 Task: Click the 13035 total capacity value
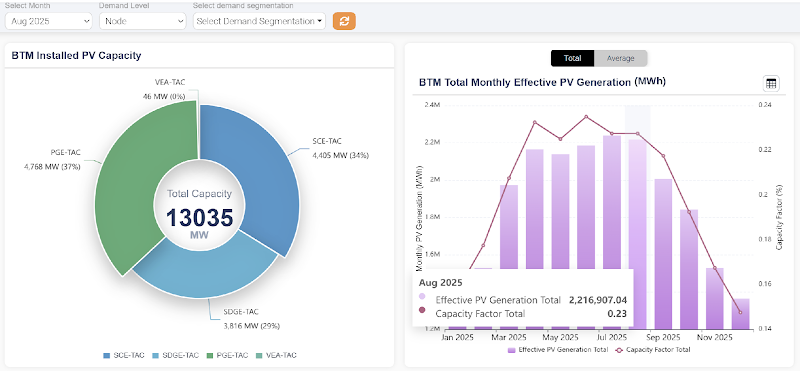199,218
